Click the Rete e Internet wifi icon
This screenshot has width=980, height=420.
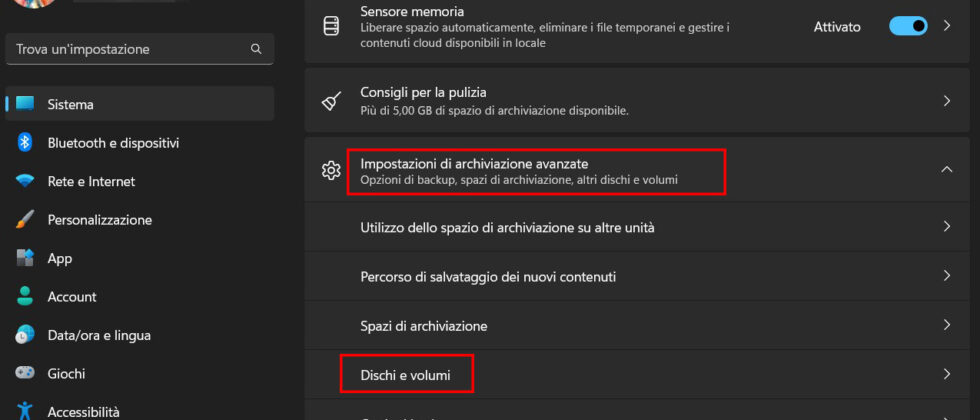coord(26,181)
